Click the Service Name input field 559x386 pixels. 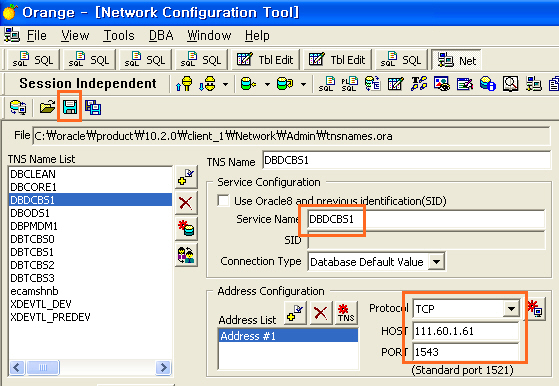(426, 218)
